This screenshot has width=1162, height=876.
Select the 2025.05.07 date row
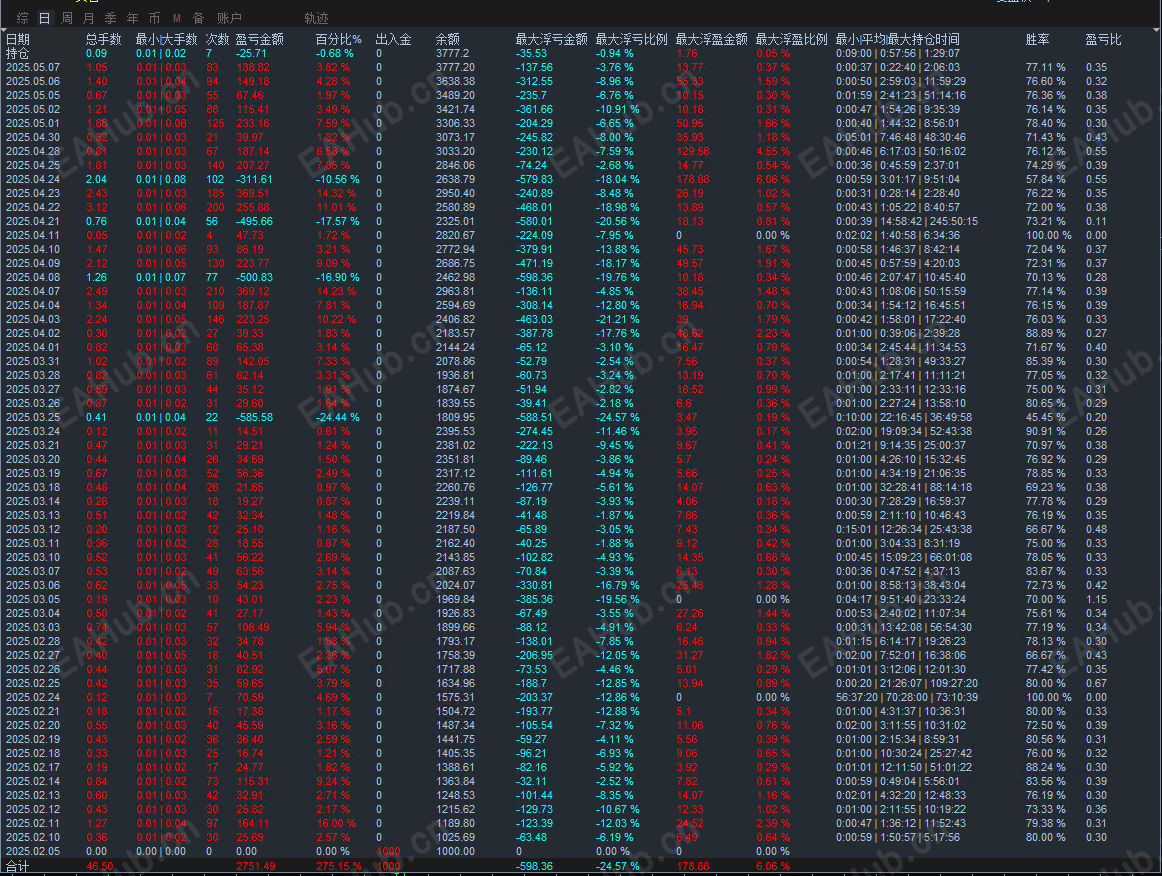click(x=581, y=67)
